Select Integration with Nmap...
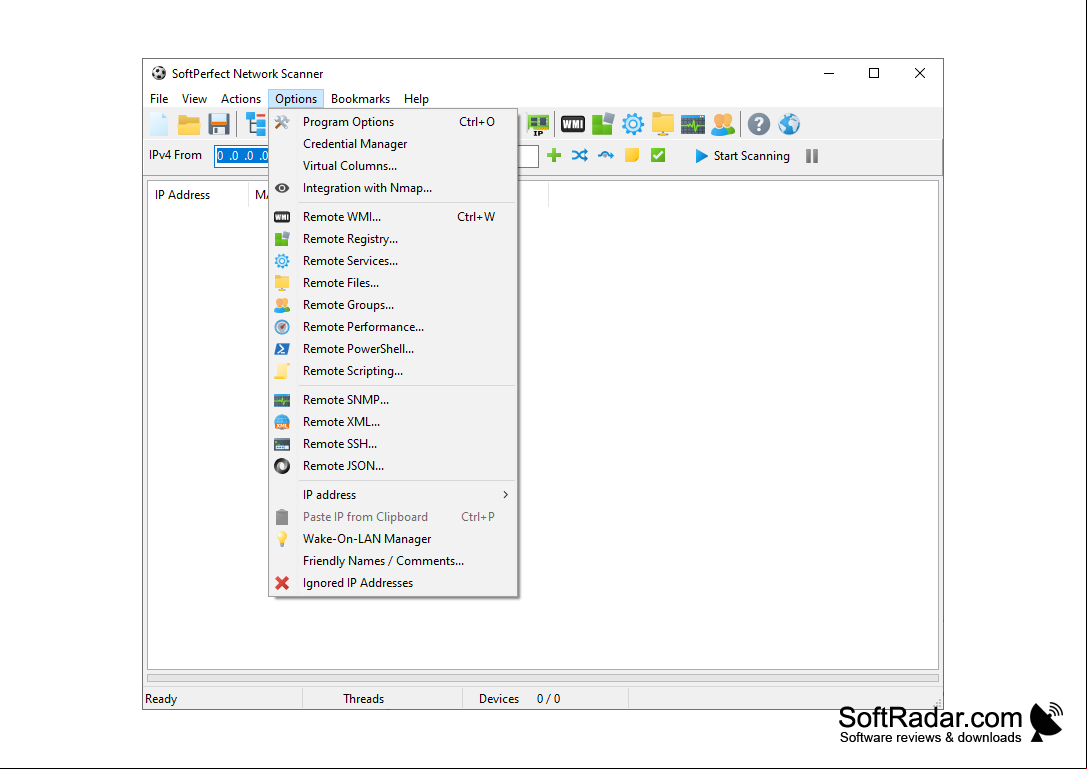This screenshot has height=769, width=1087. click(393, 188)
